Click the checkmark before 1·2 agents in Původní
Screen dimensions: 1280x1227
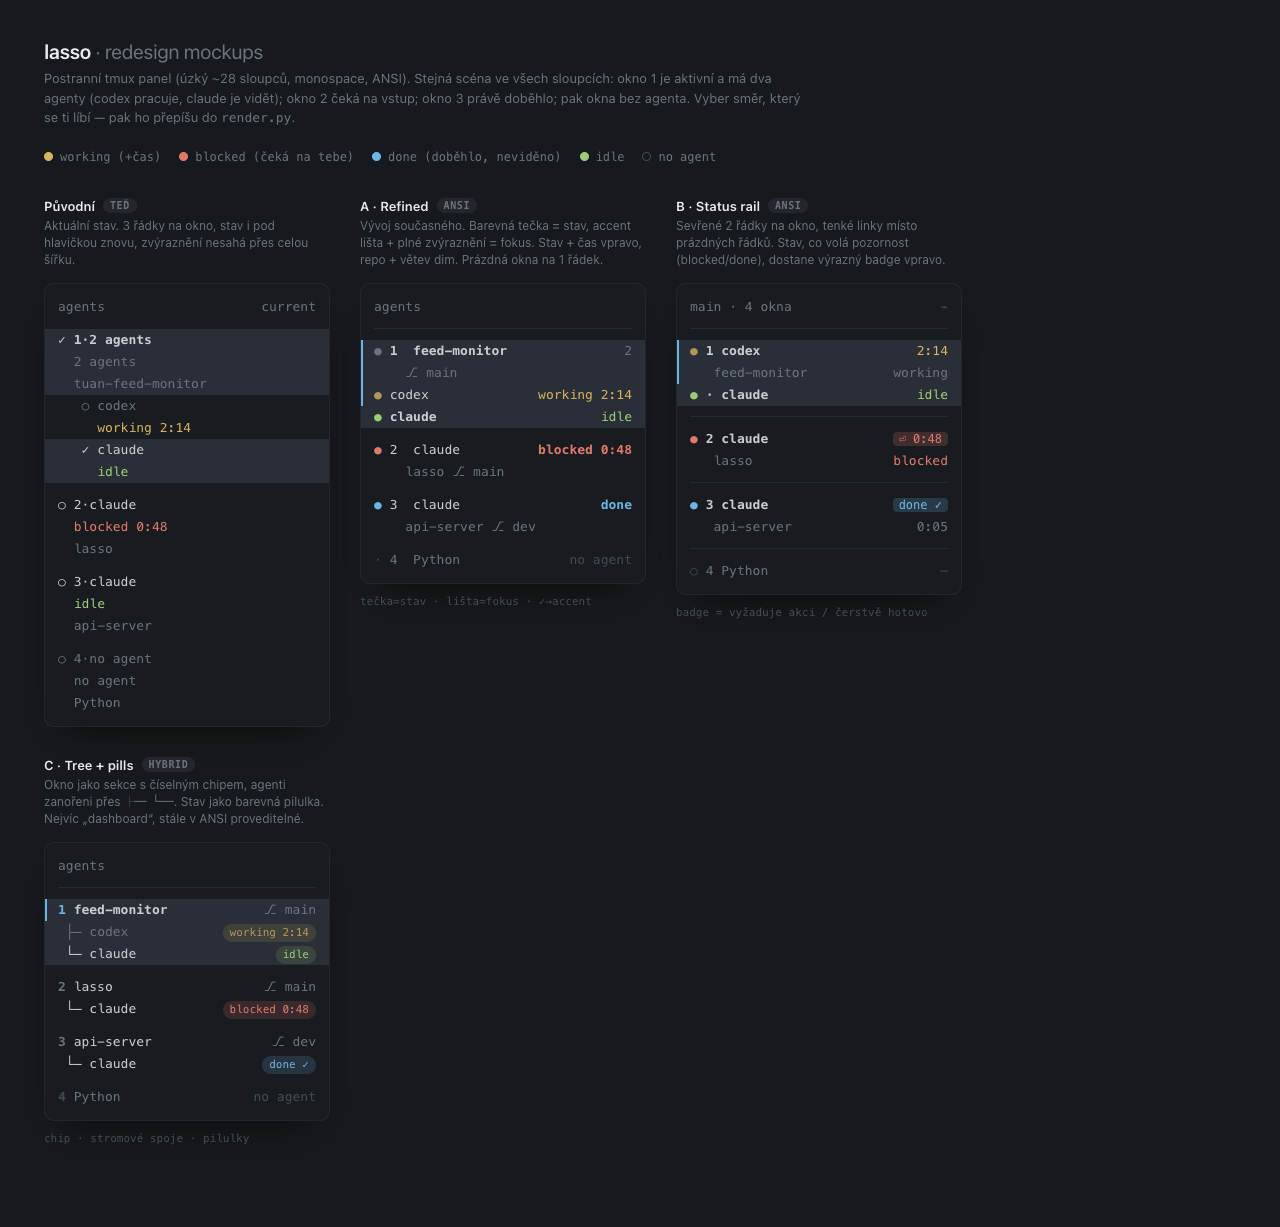click(62, 340)
